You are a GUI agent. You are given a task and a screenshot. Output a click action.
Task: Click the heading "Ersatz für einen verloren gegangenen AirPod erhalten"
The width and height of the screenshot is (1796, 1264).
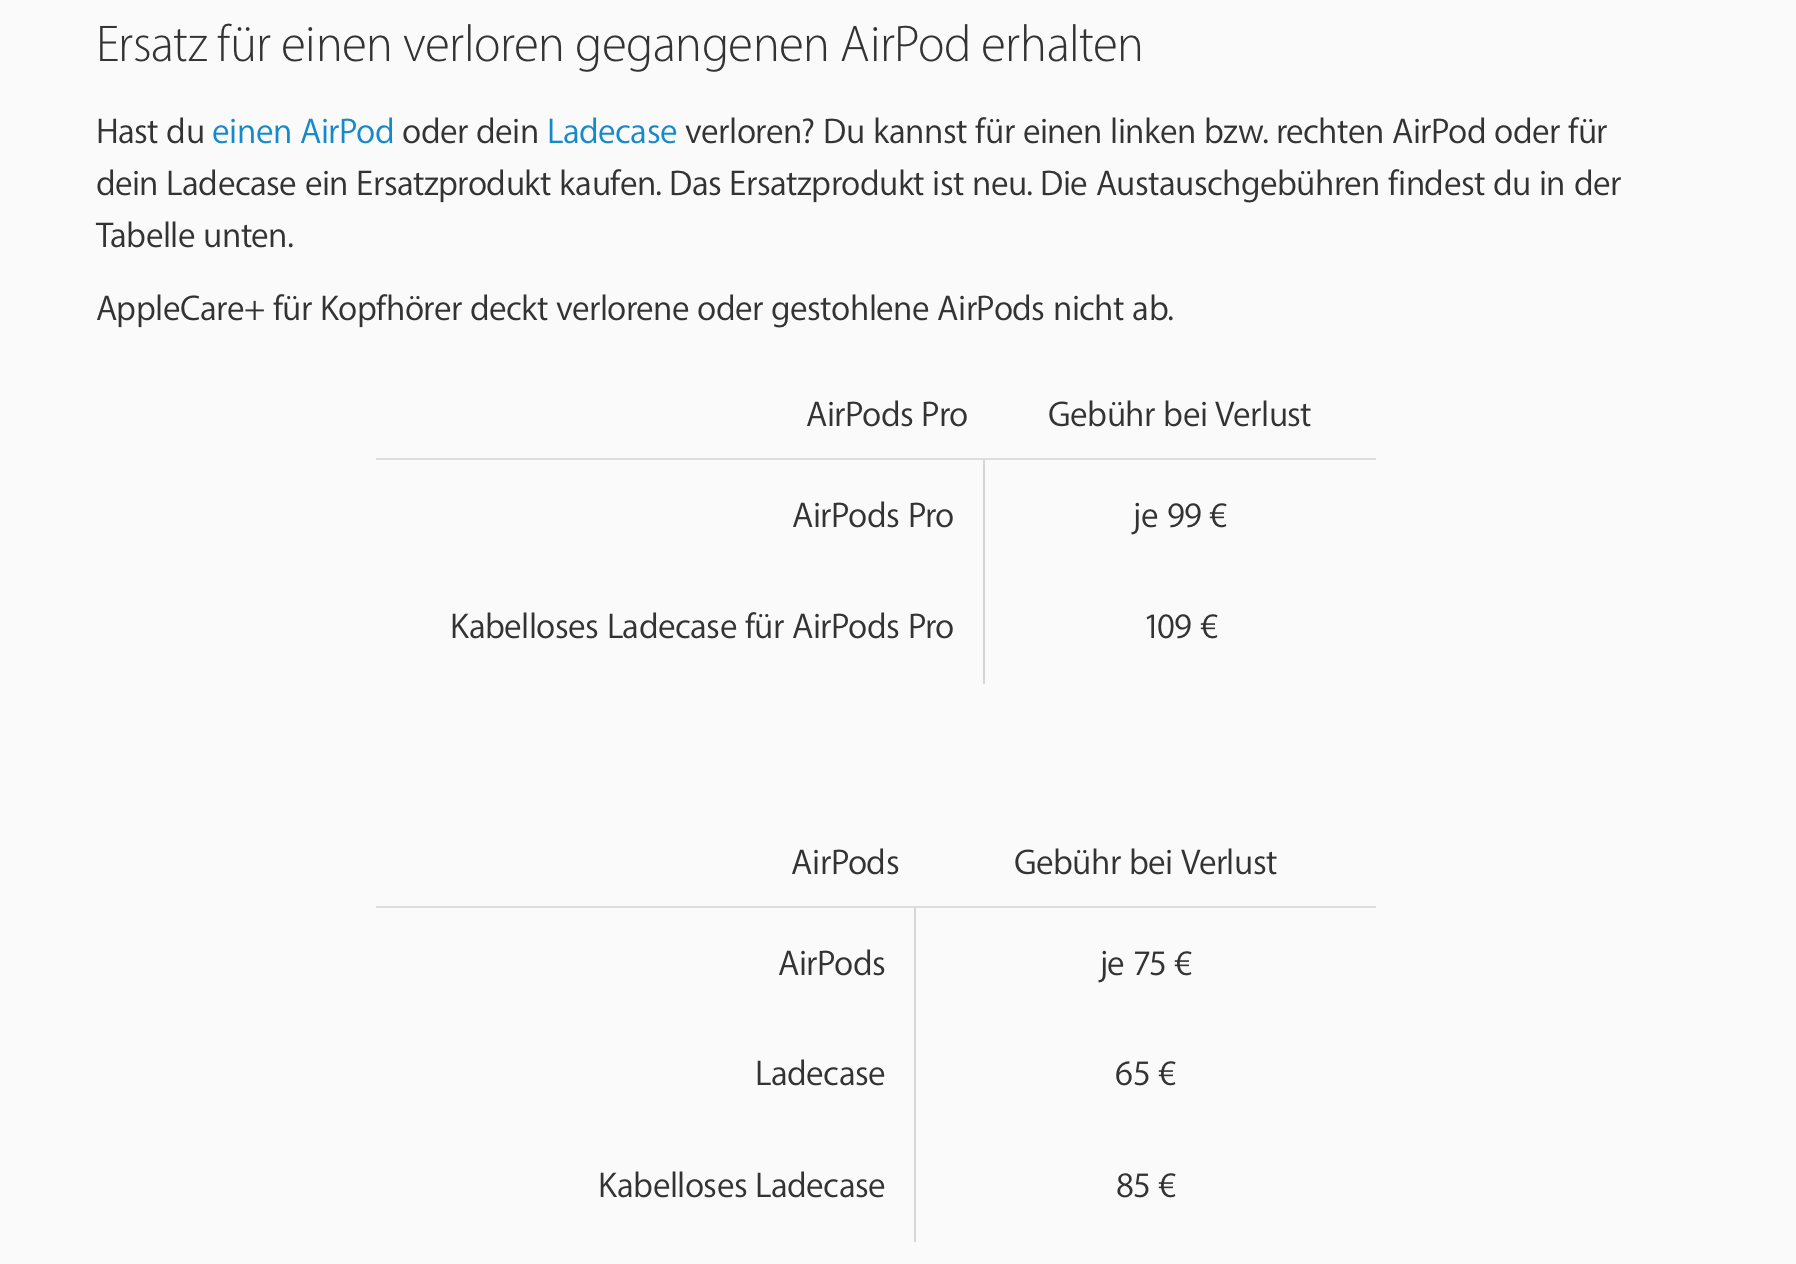[x=619, y=45]
